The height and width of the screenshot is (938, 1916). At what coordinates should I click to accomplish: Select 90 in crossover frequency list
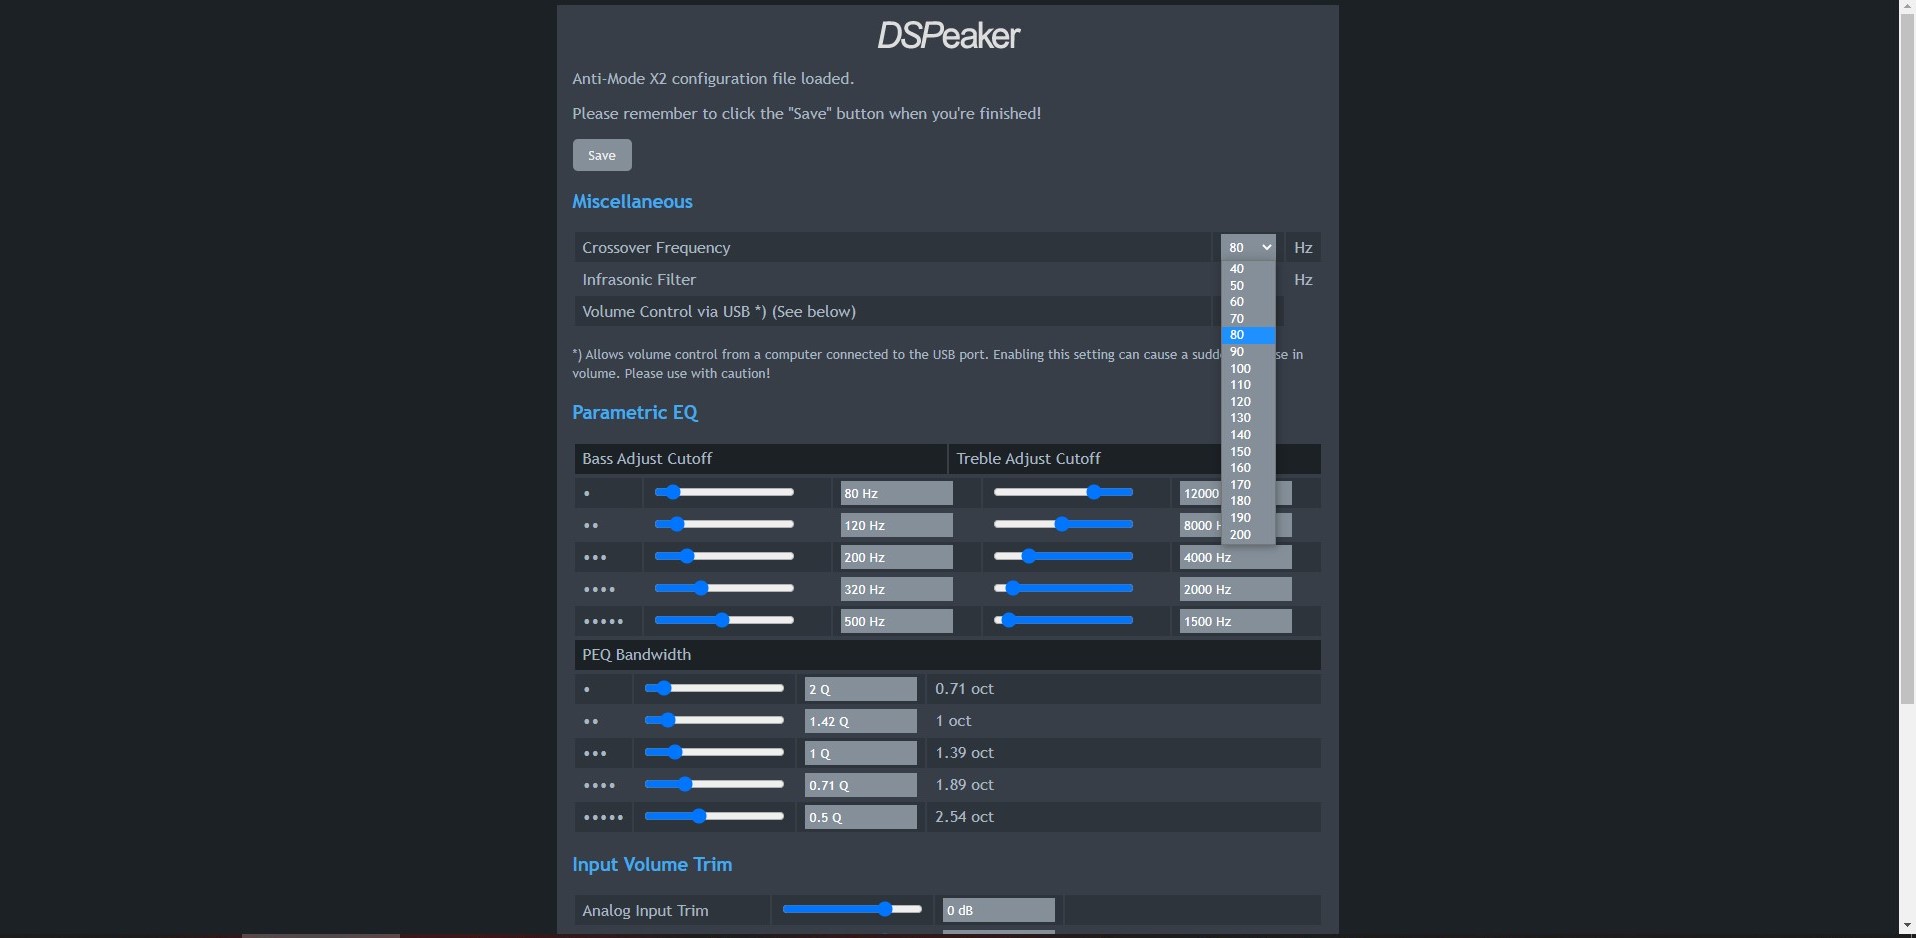click(x=1248, y=352)
